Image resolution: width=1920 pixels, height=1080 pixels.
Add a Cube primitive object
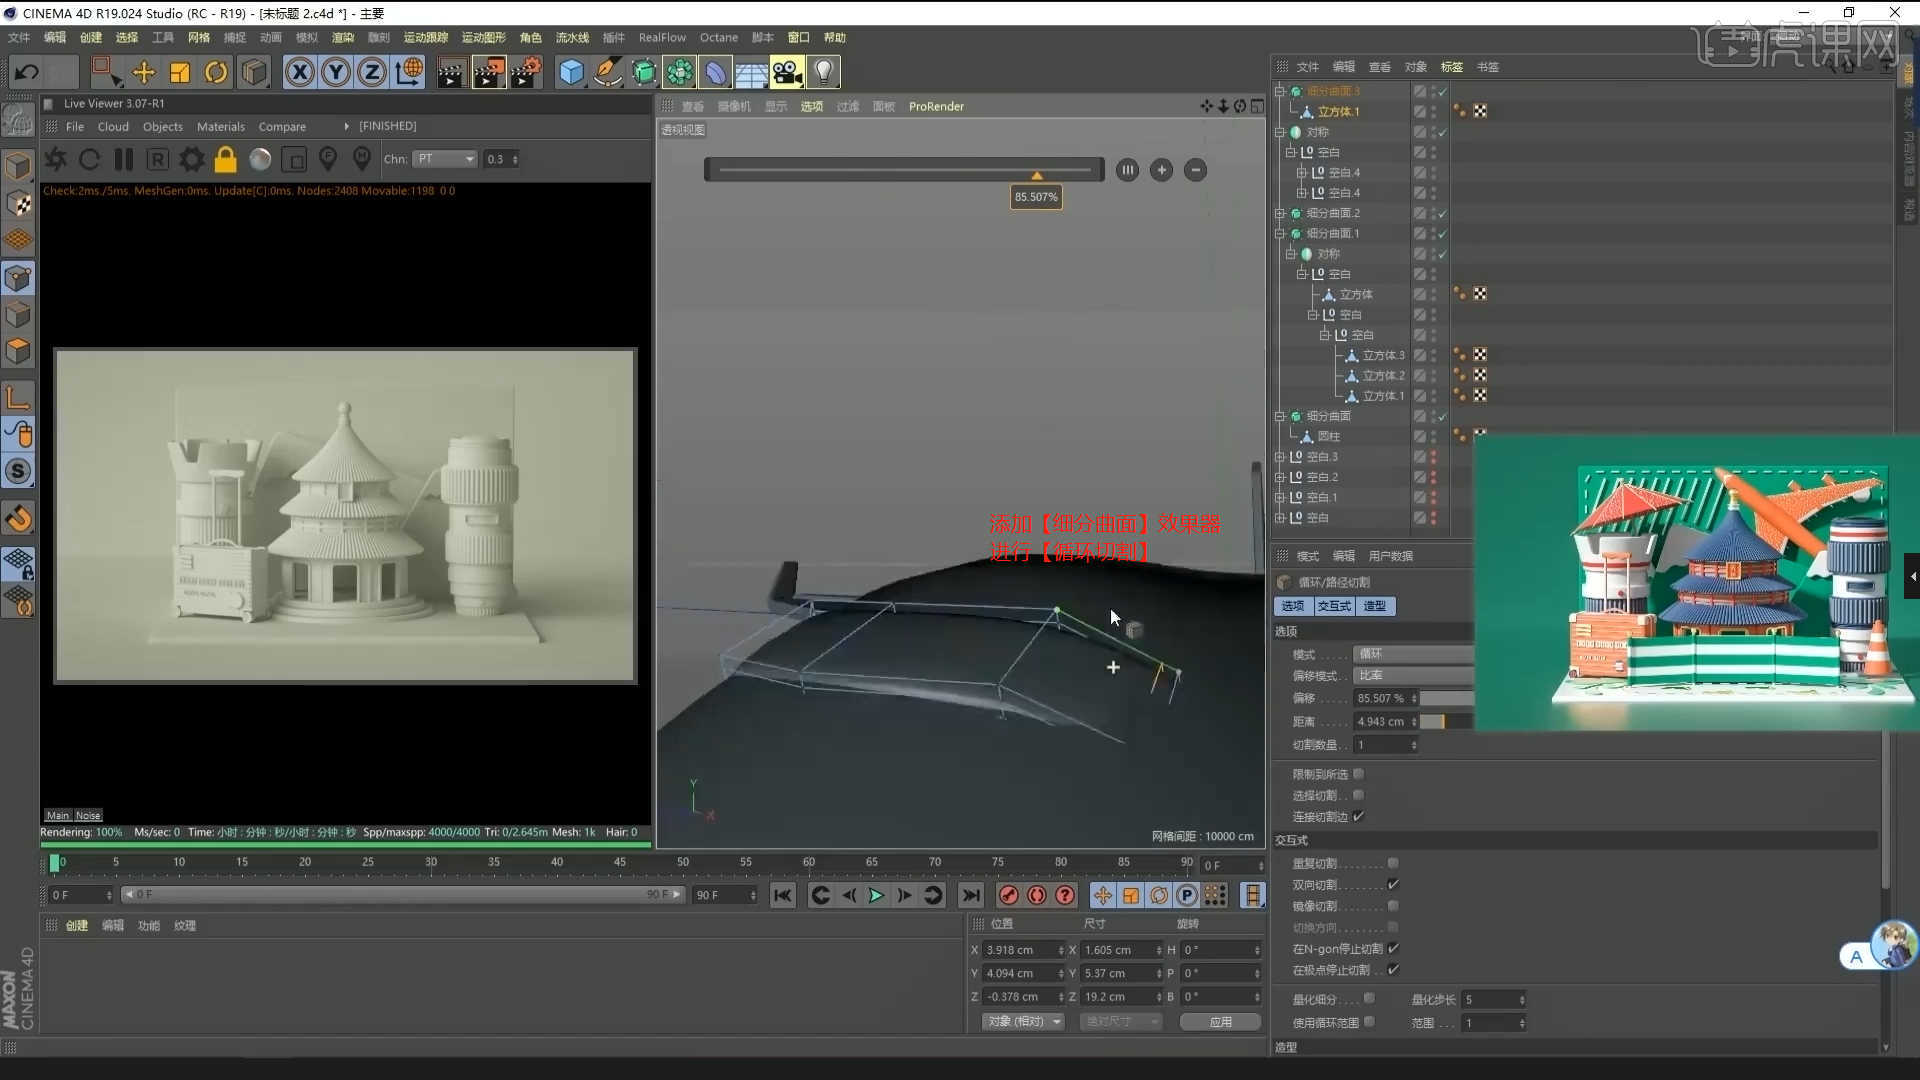(x=570, y=72)
